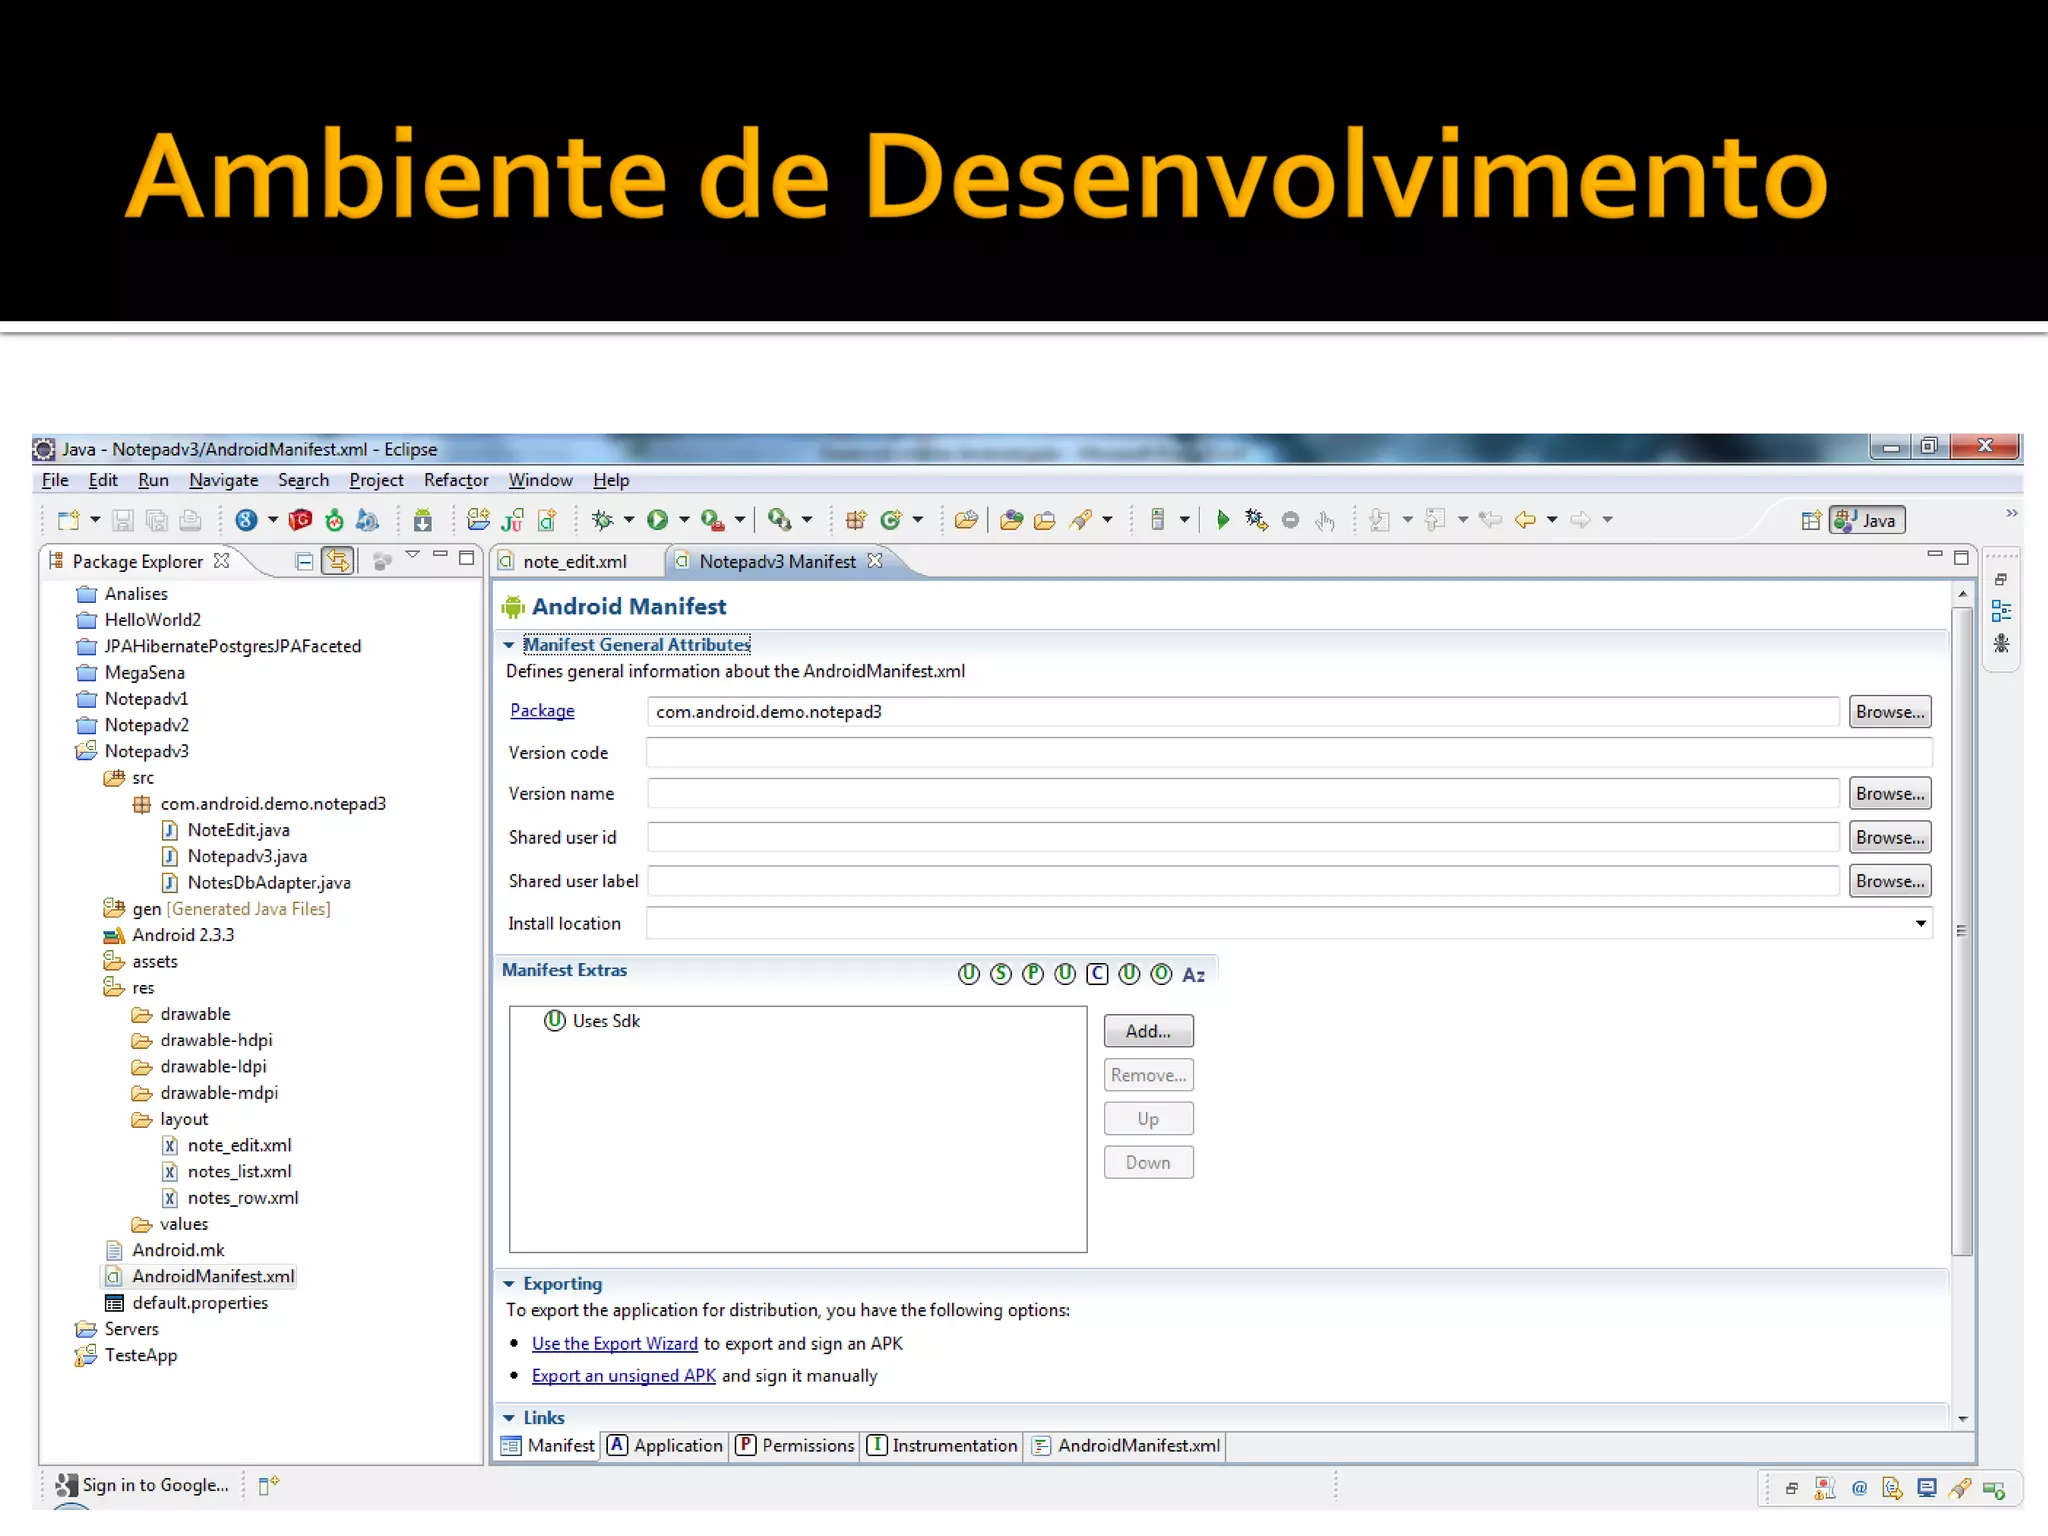This screenshot has height=1536, width=2048.
Task: Open the Android SDK Manager icon
Action: [x=422, y=520]
